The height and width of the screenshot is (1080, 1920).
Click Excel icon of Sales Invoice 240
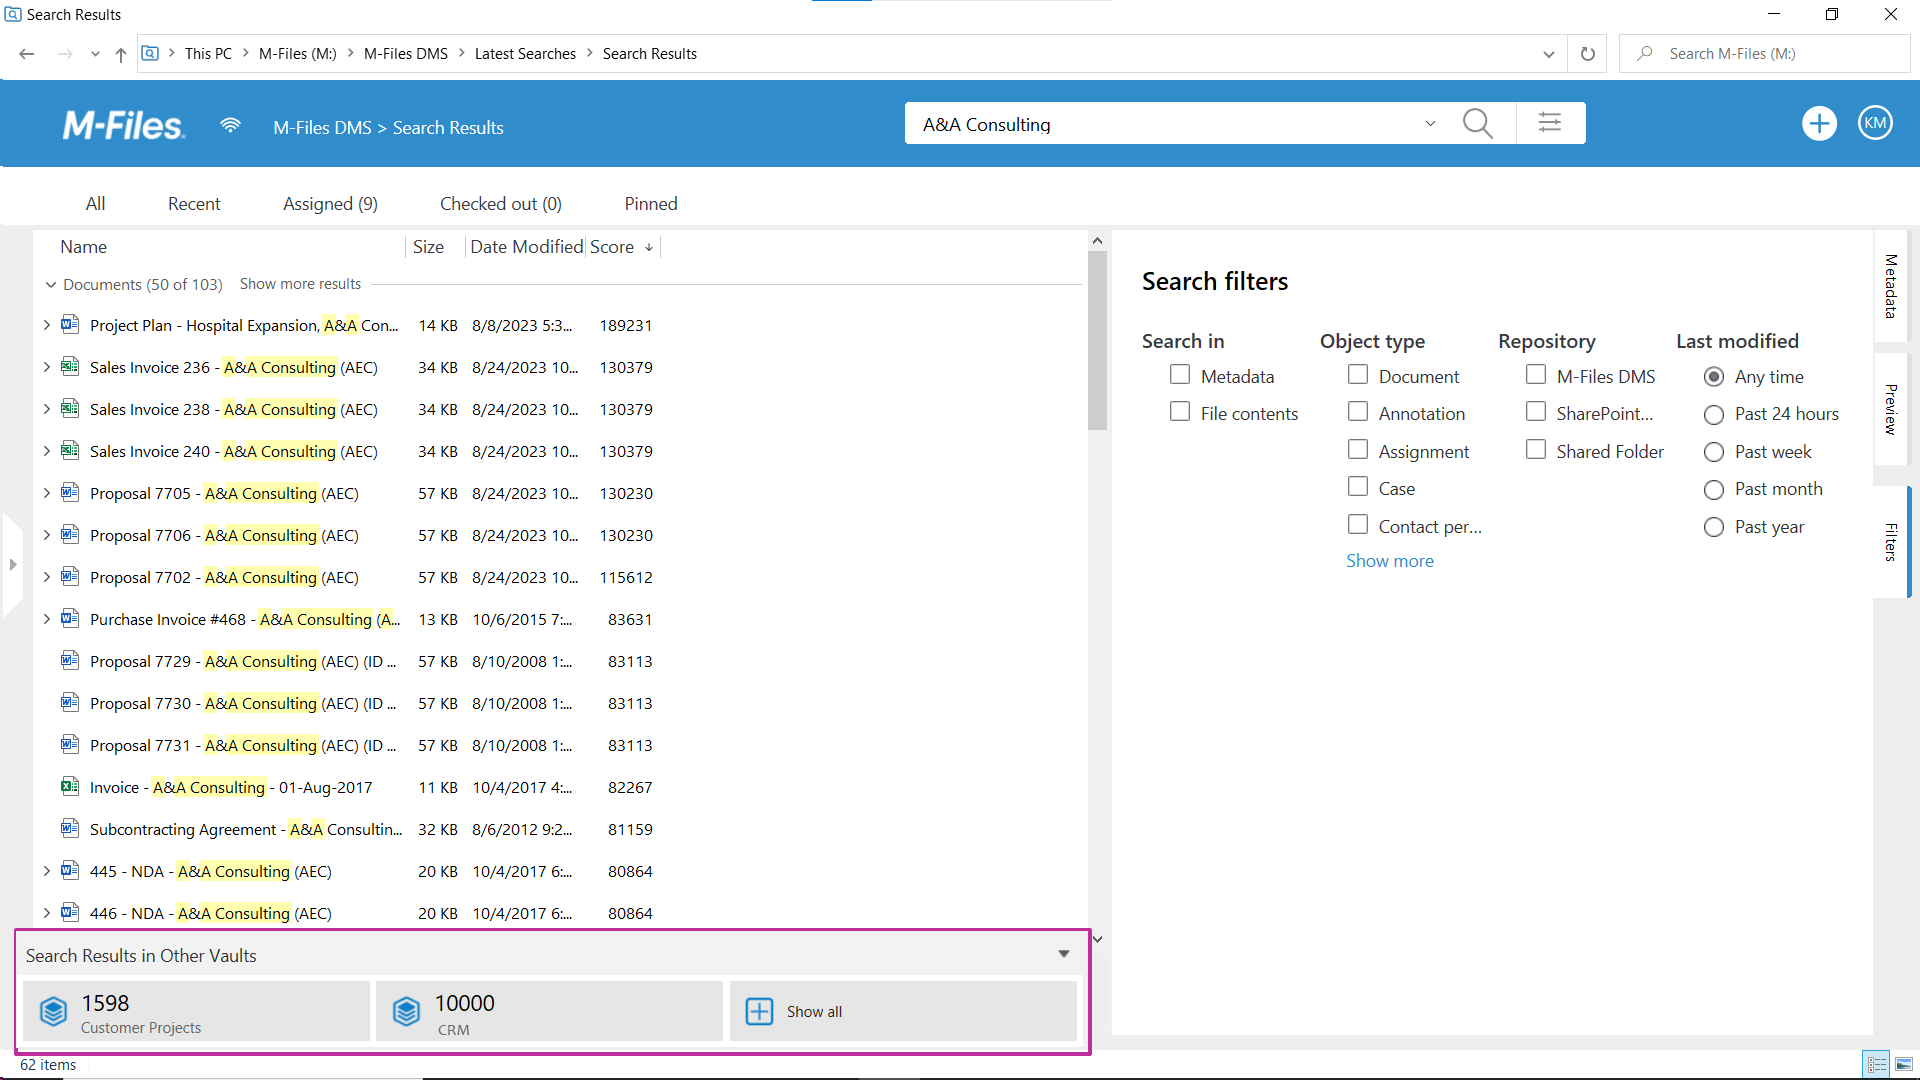70,450
